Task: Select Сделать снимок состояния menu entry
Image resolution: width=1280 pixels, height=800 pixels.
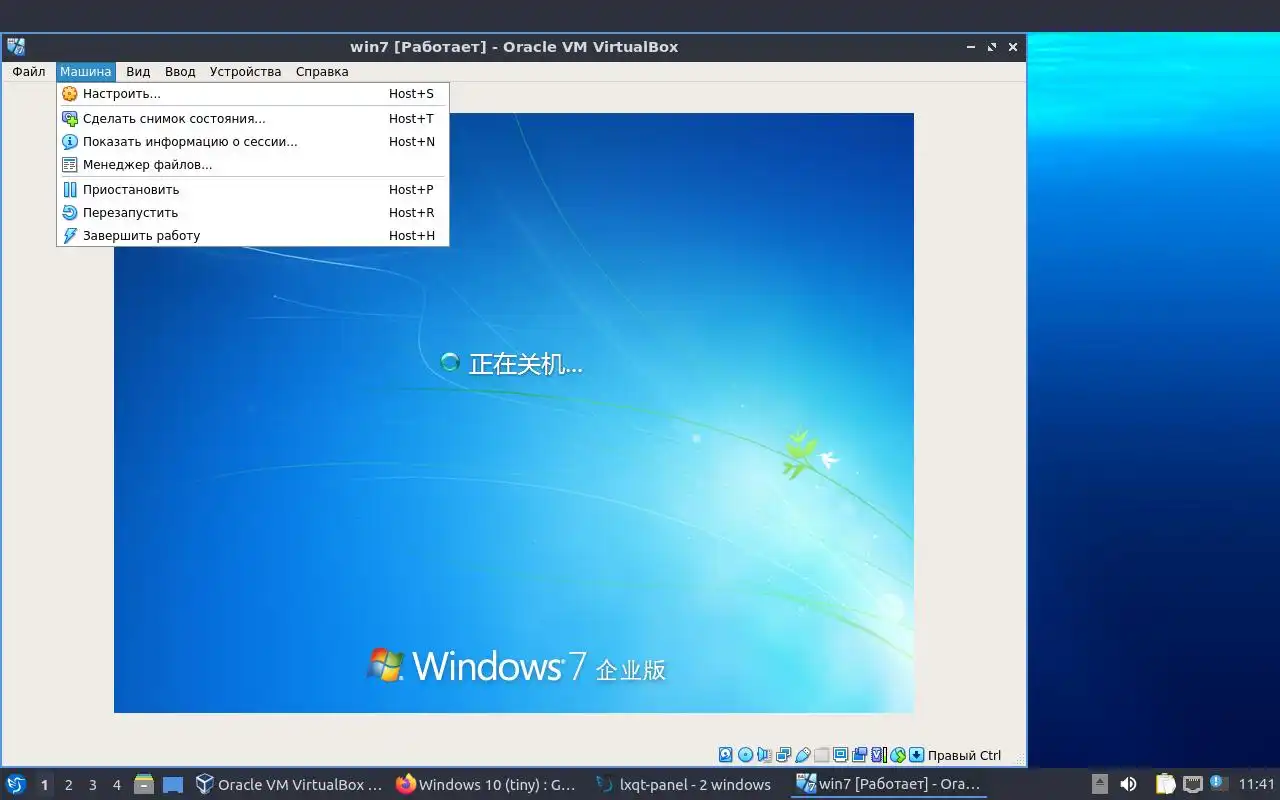Action: [252, 118]
